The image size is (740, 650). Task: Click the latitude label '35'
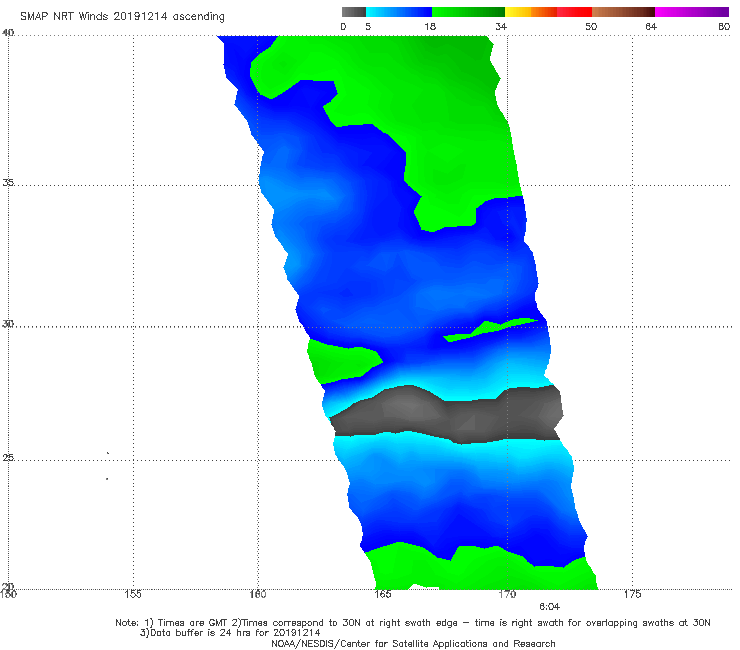(8, 182)
